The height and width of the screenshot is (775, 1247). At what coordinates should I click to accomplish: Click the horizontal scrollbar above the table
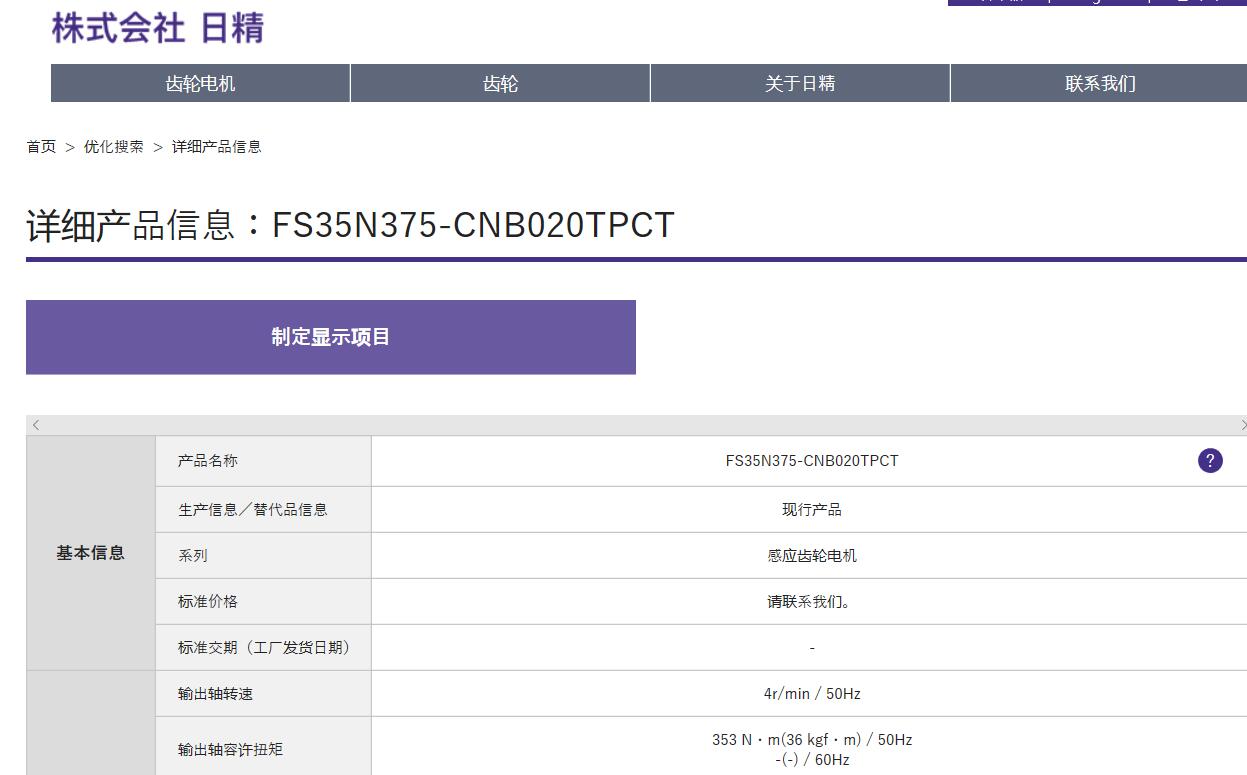pyautogui.click(x=637, y=424)
